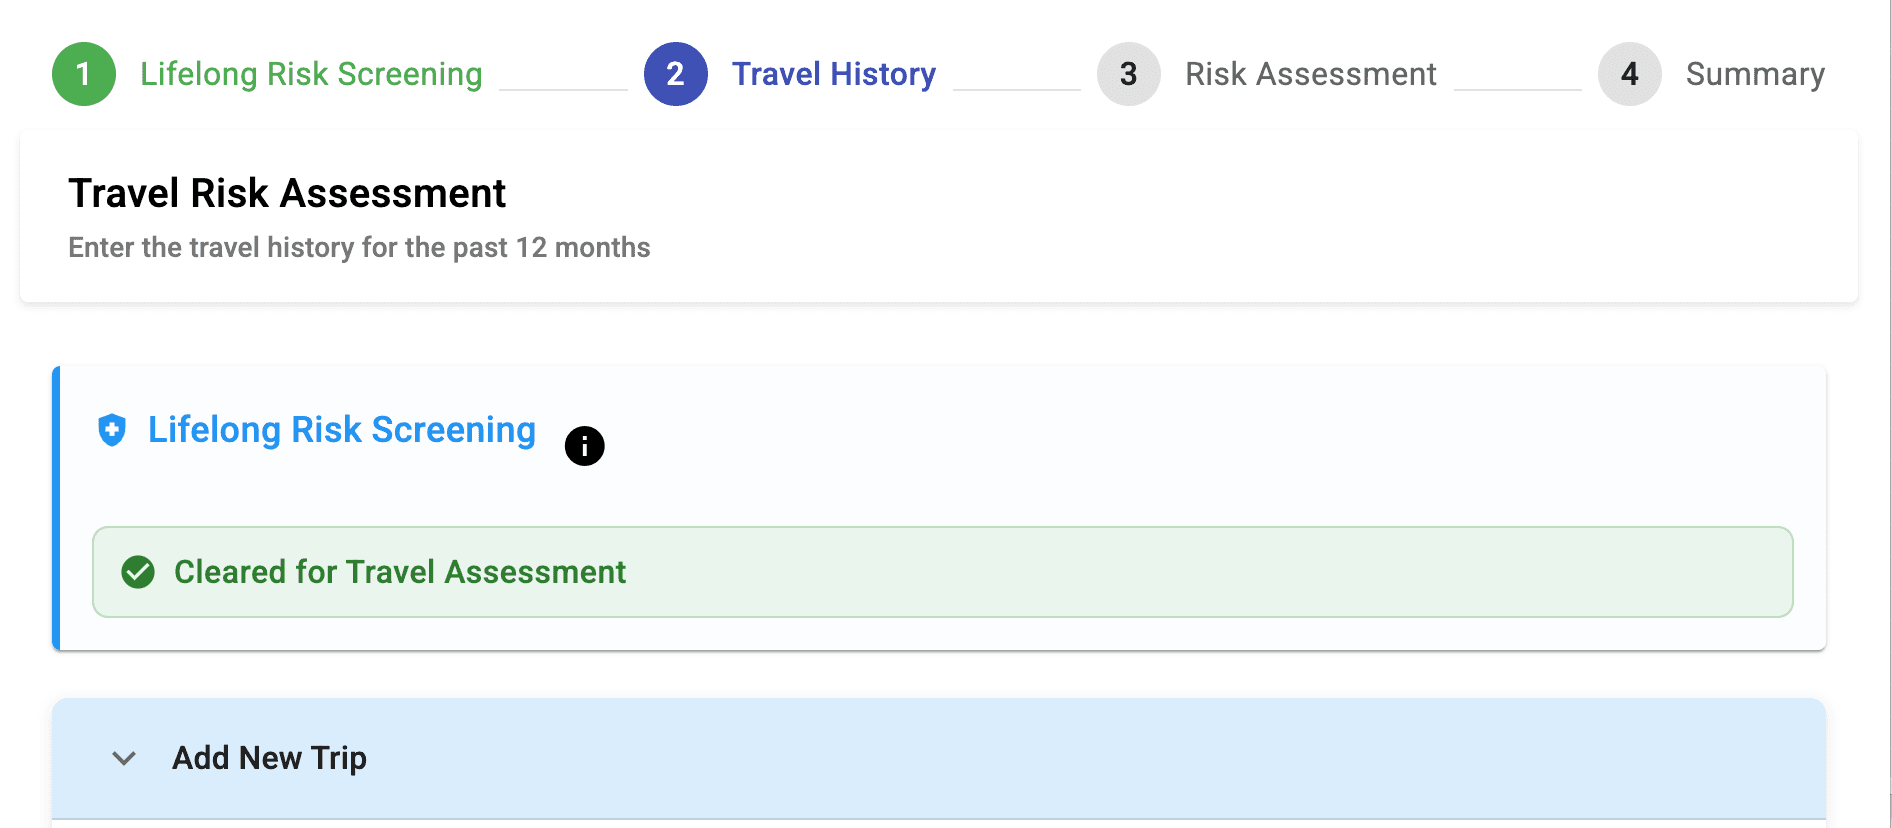
Task: Navigate to the Risk Assessment step
Action: (1310, 74)
